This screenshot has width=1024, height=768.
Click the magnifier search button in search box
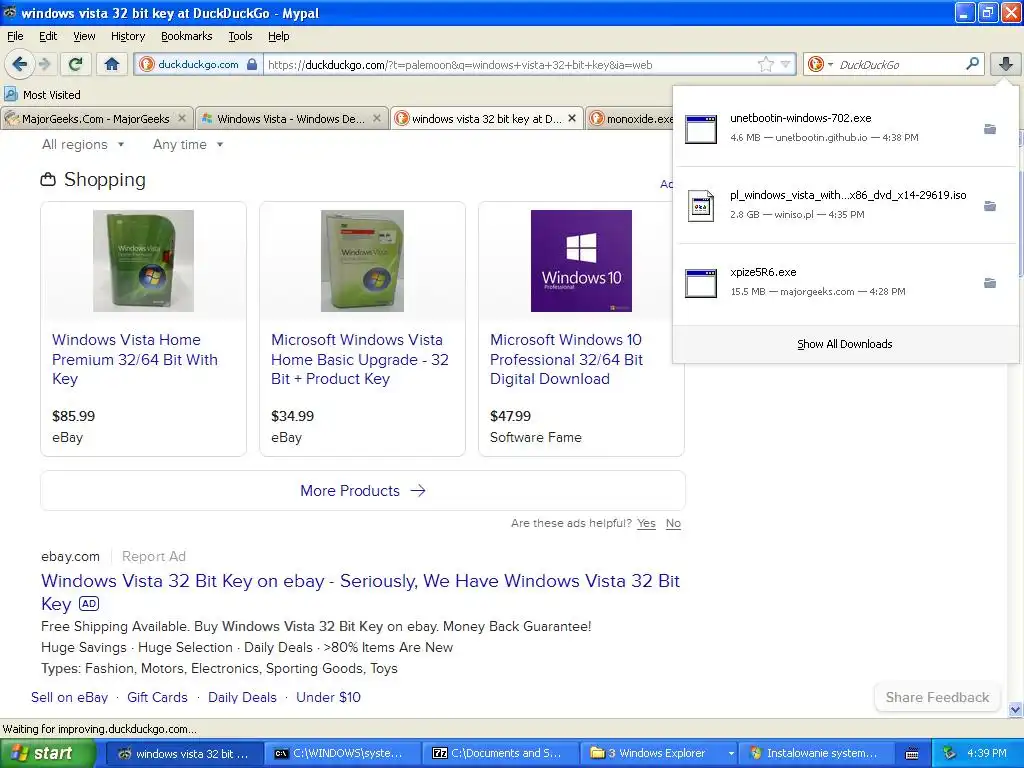point(972,64)
